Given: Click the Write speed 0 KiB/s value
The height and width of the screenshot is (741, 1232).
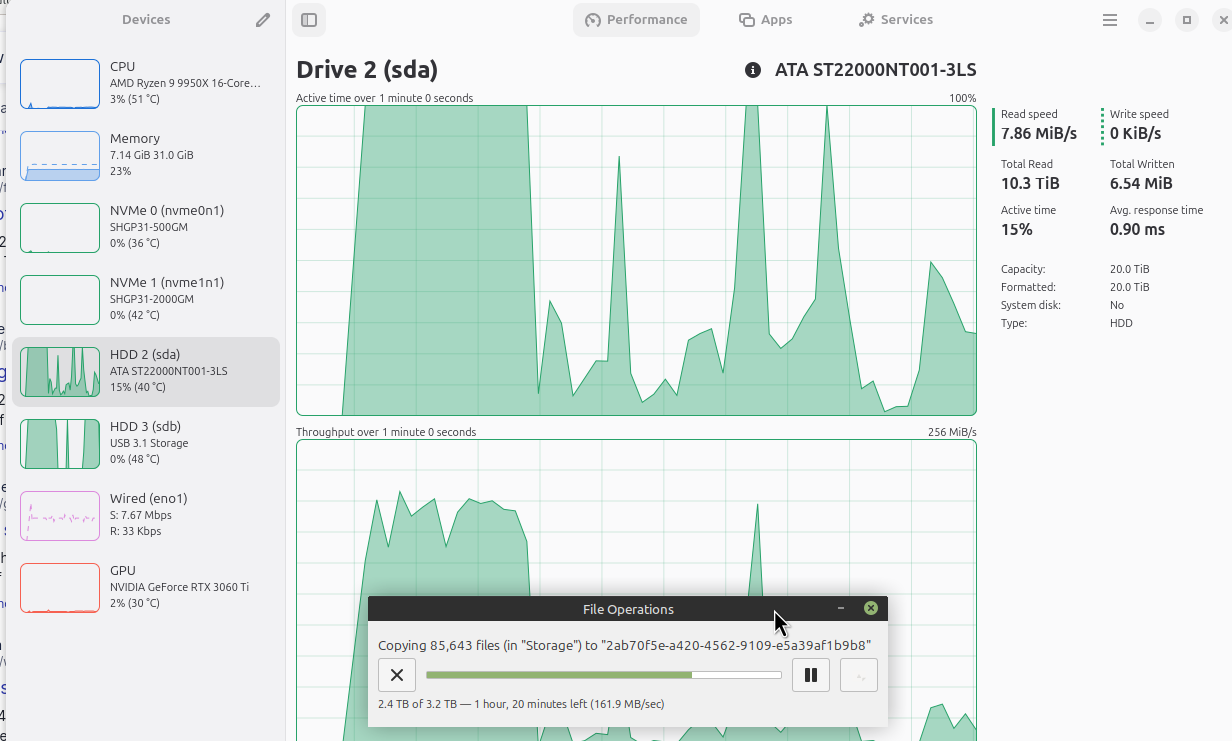Looking at the screenshot, I should click(x=1136, y=133).
